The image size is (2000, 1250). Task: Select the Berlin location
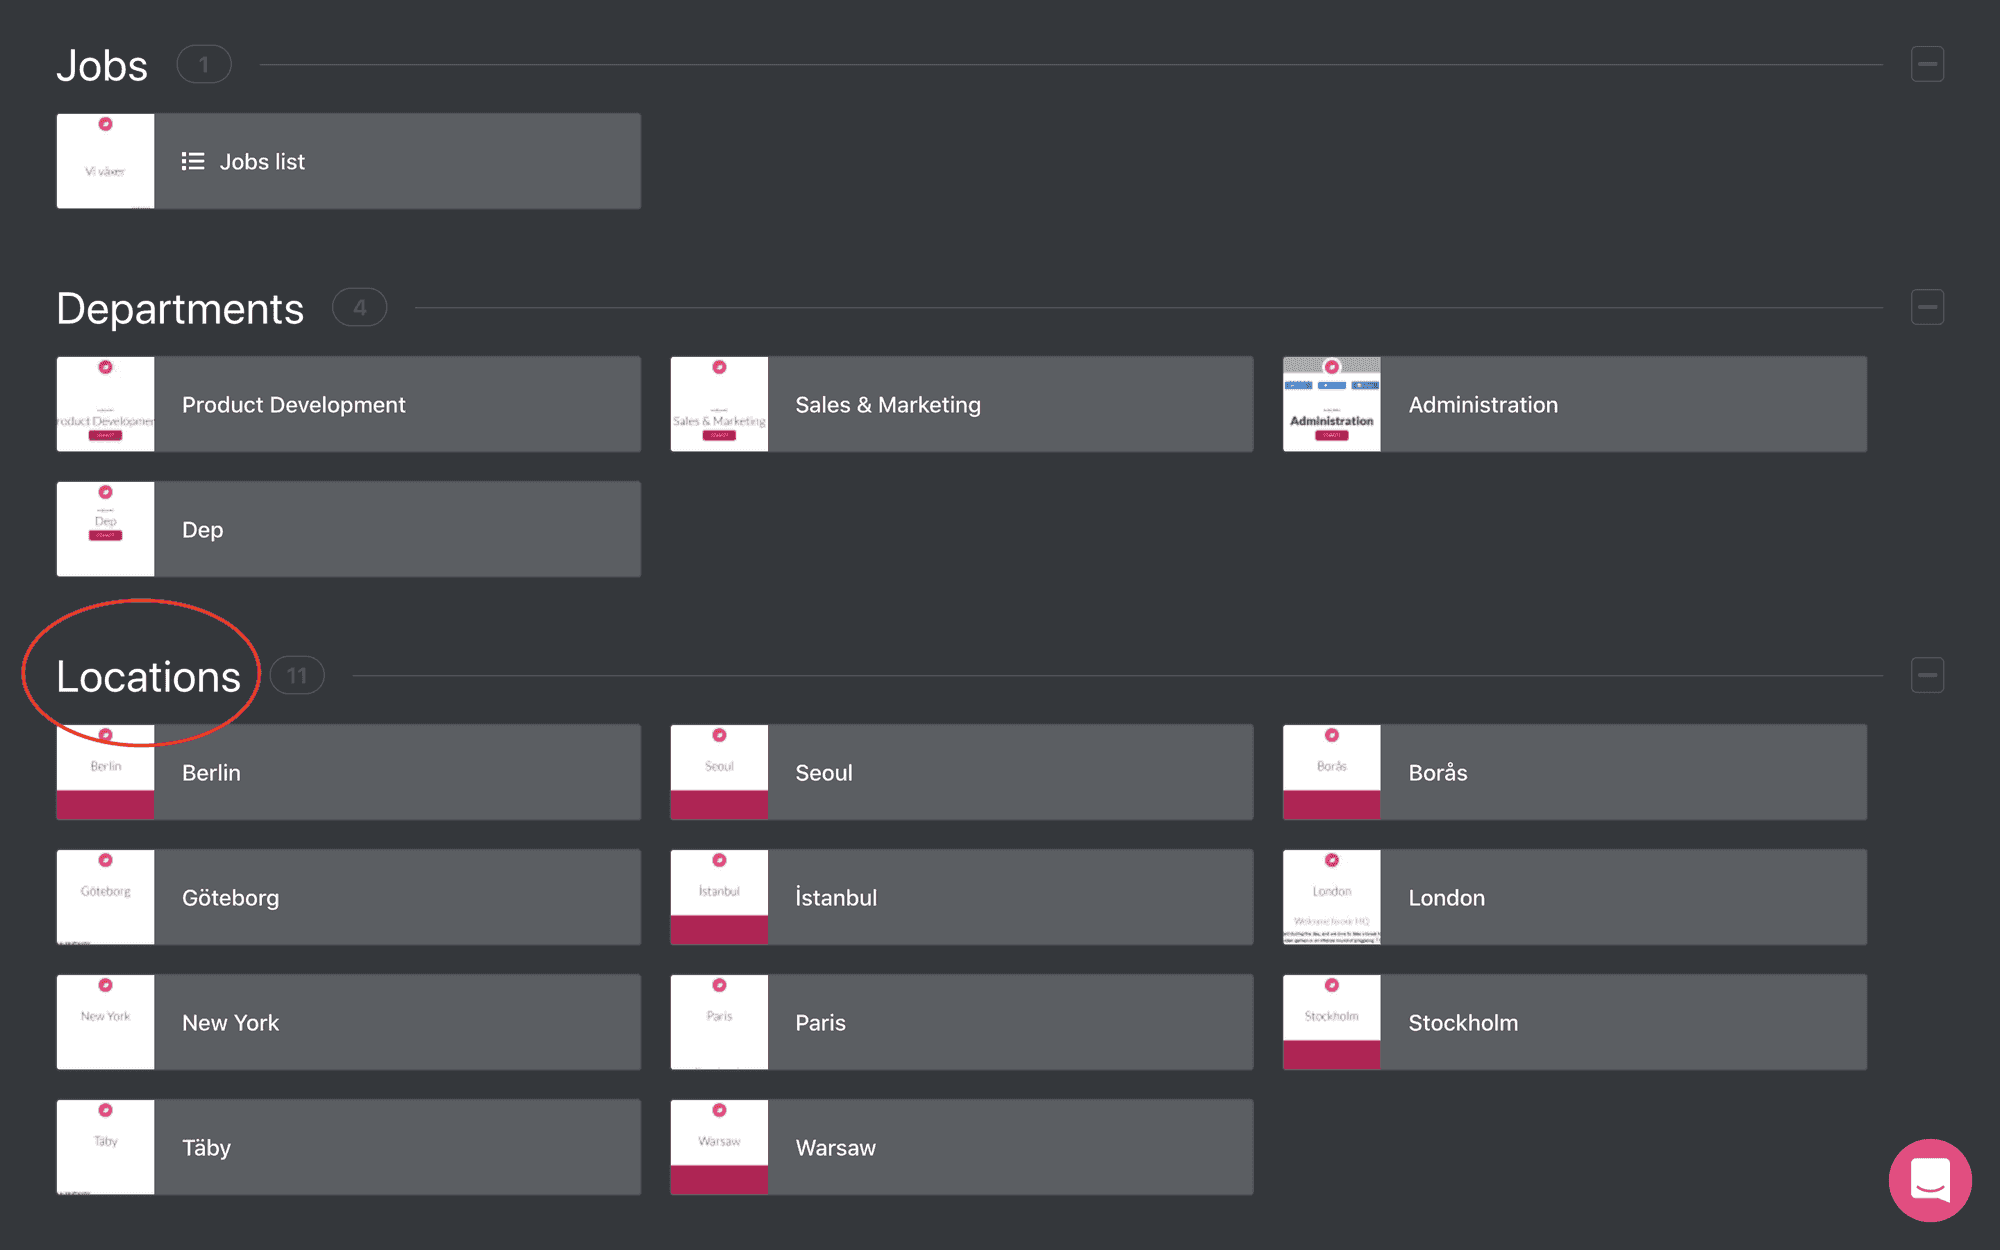pos(348,772)
